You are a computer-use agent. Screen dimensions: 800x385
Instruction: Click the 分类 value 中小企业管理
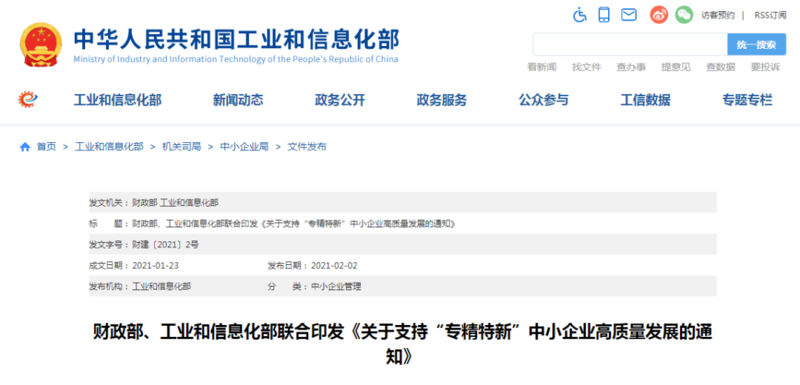tap(336, 287)
